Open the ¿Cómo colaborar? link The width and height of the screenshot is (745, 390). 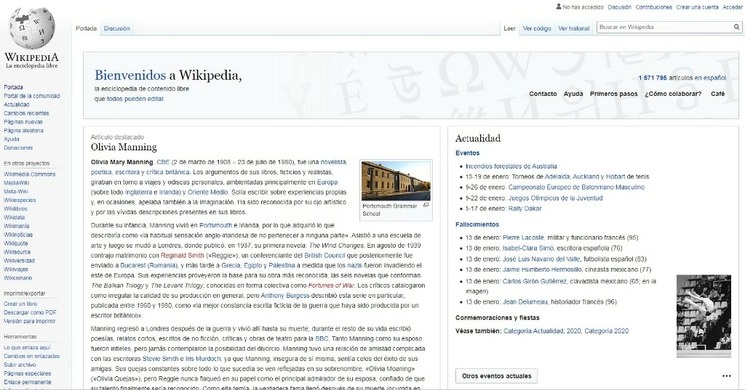coord(673,94)
